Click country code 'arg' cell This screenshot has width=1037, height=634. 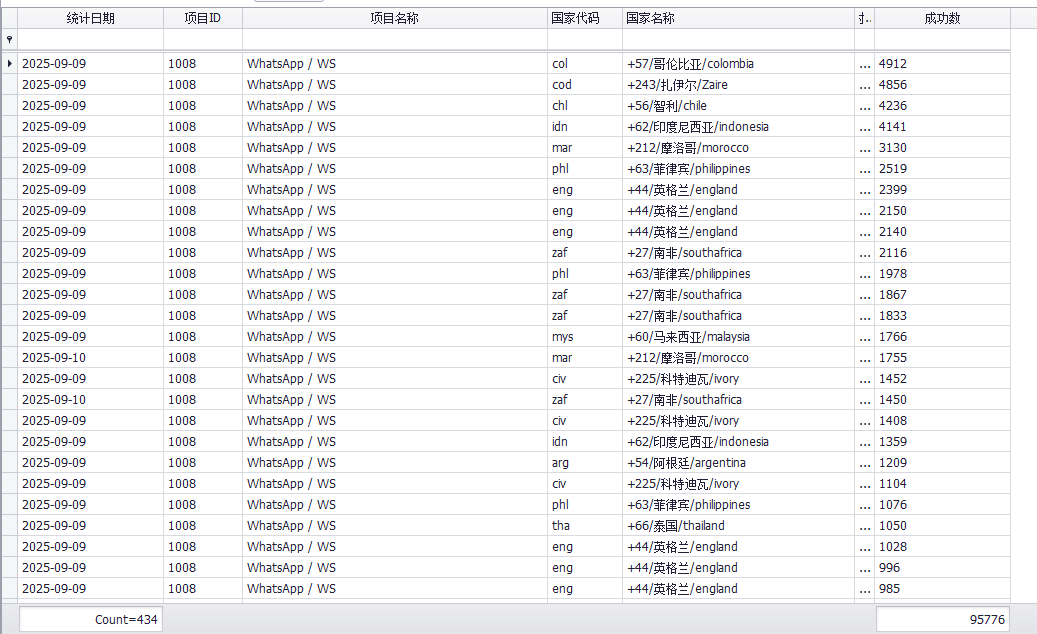click(585, 463)
